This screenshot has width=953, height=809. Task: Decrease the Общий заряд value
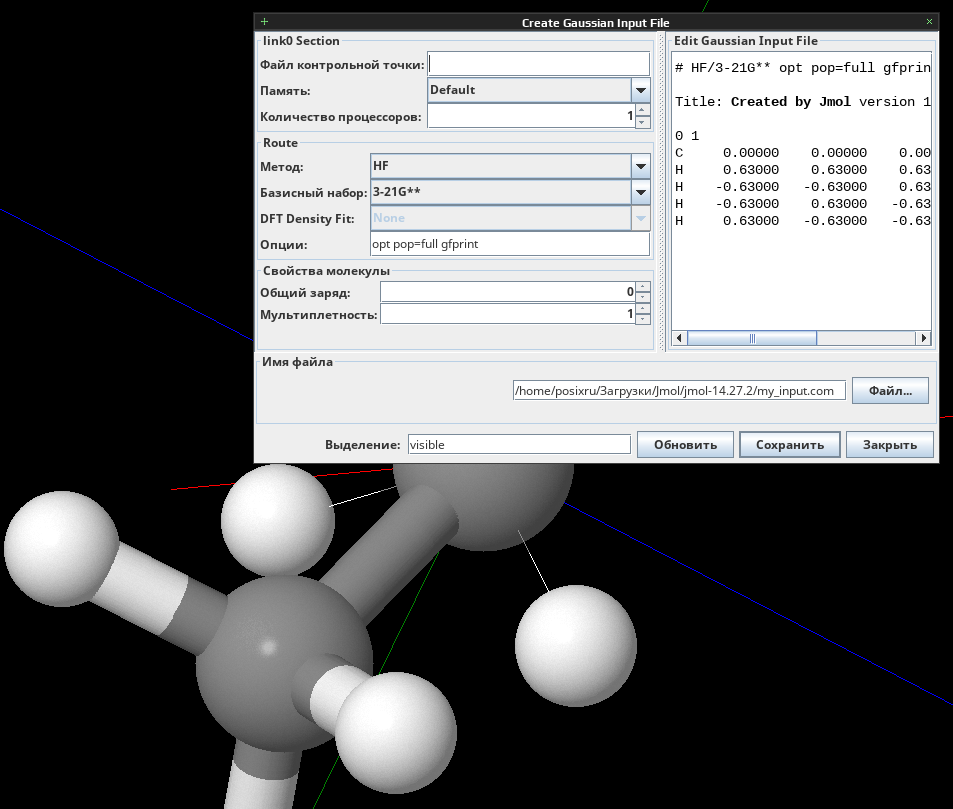coord(642,297)
